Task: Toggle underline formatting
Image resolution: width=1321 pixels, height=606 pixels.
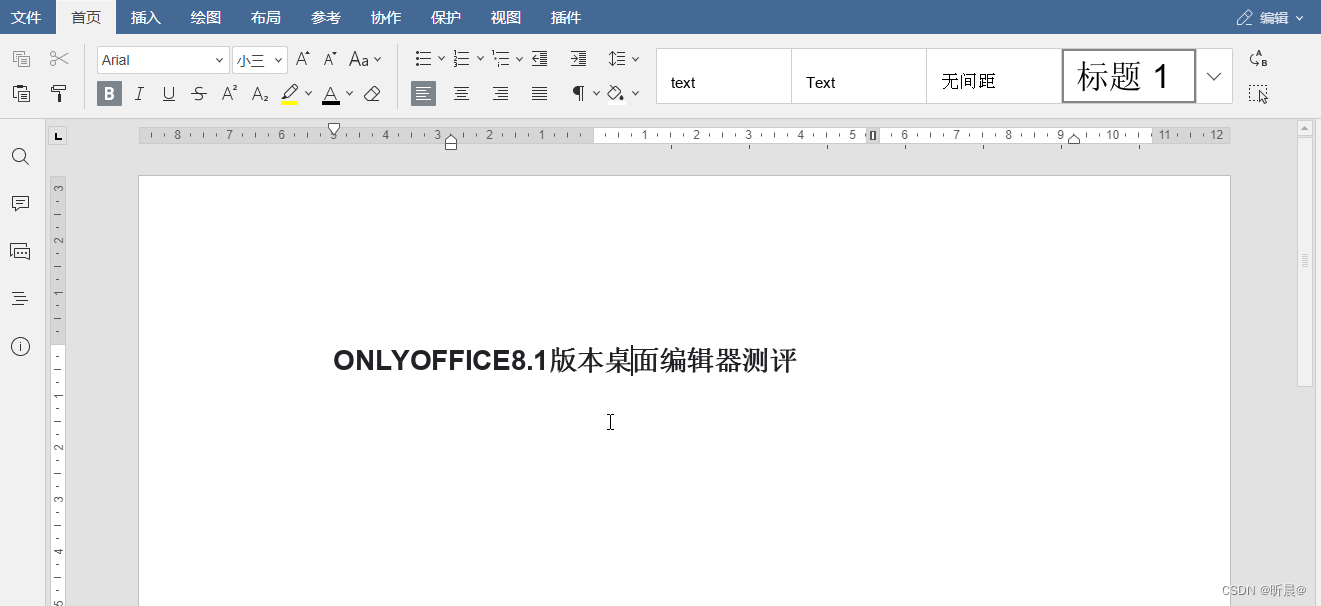Action: click(169, 94)
